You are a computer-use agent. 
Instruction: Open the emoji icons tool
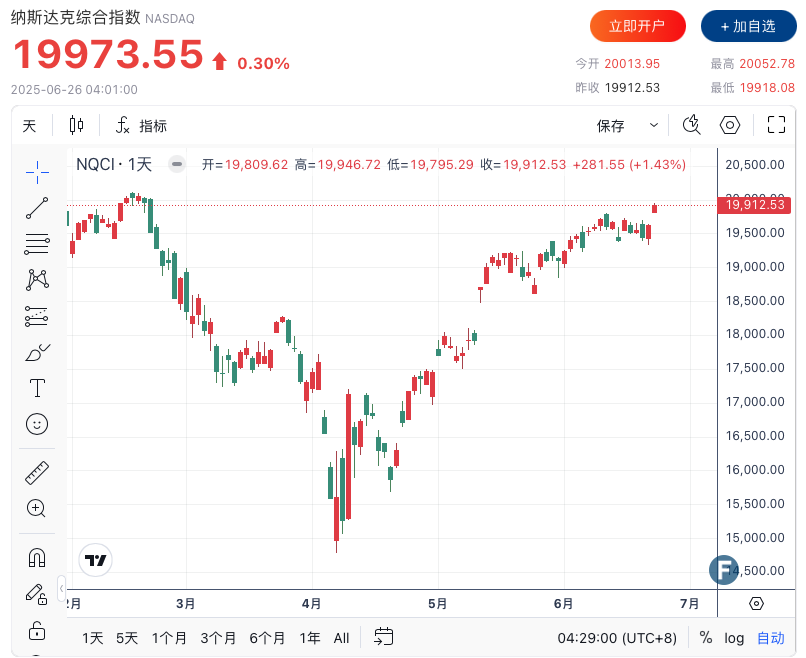click(x=37, y=424)
